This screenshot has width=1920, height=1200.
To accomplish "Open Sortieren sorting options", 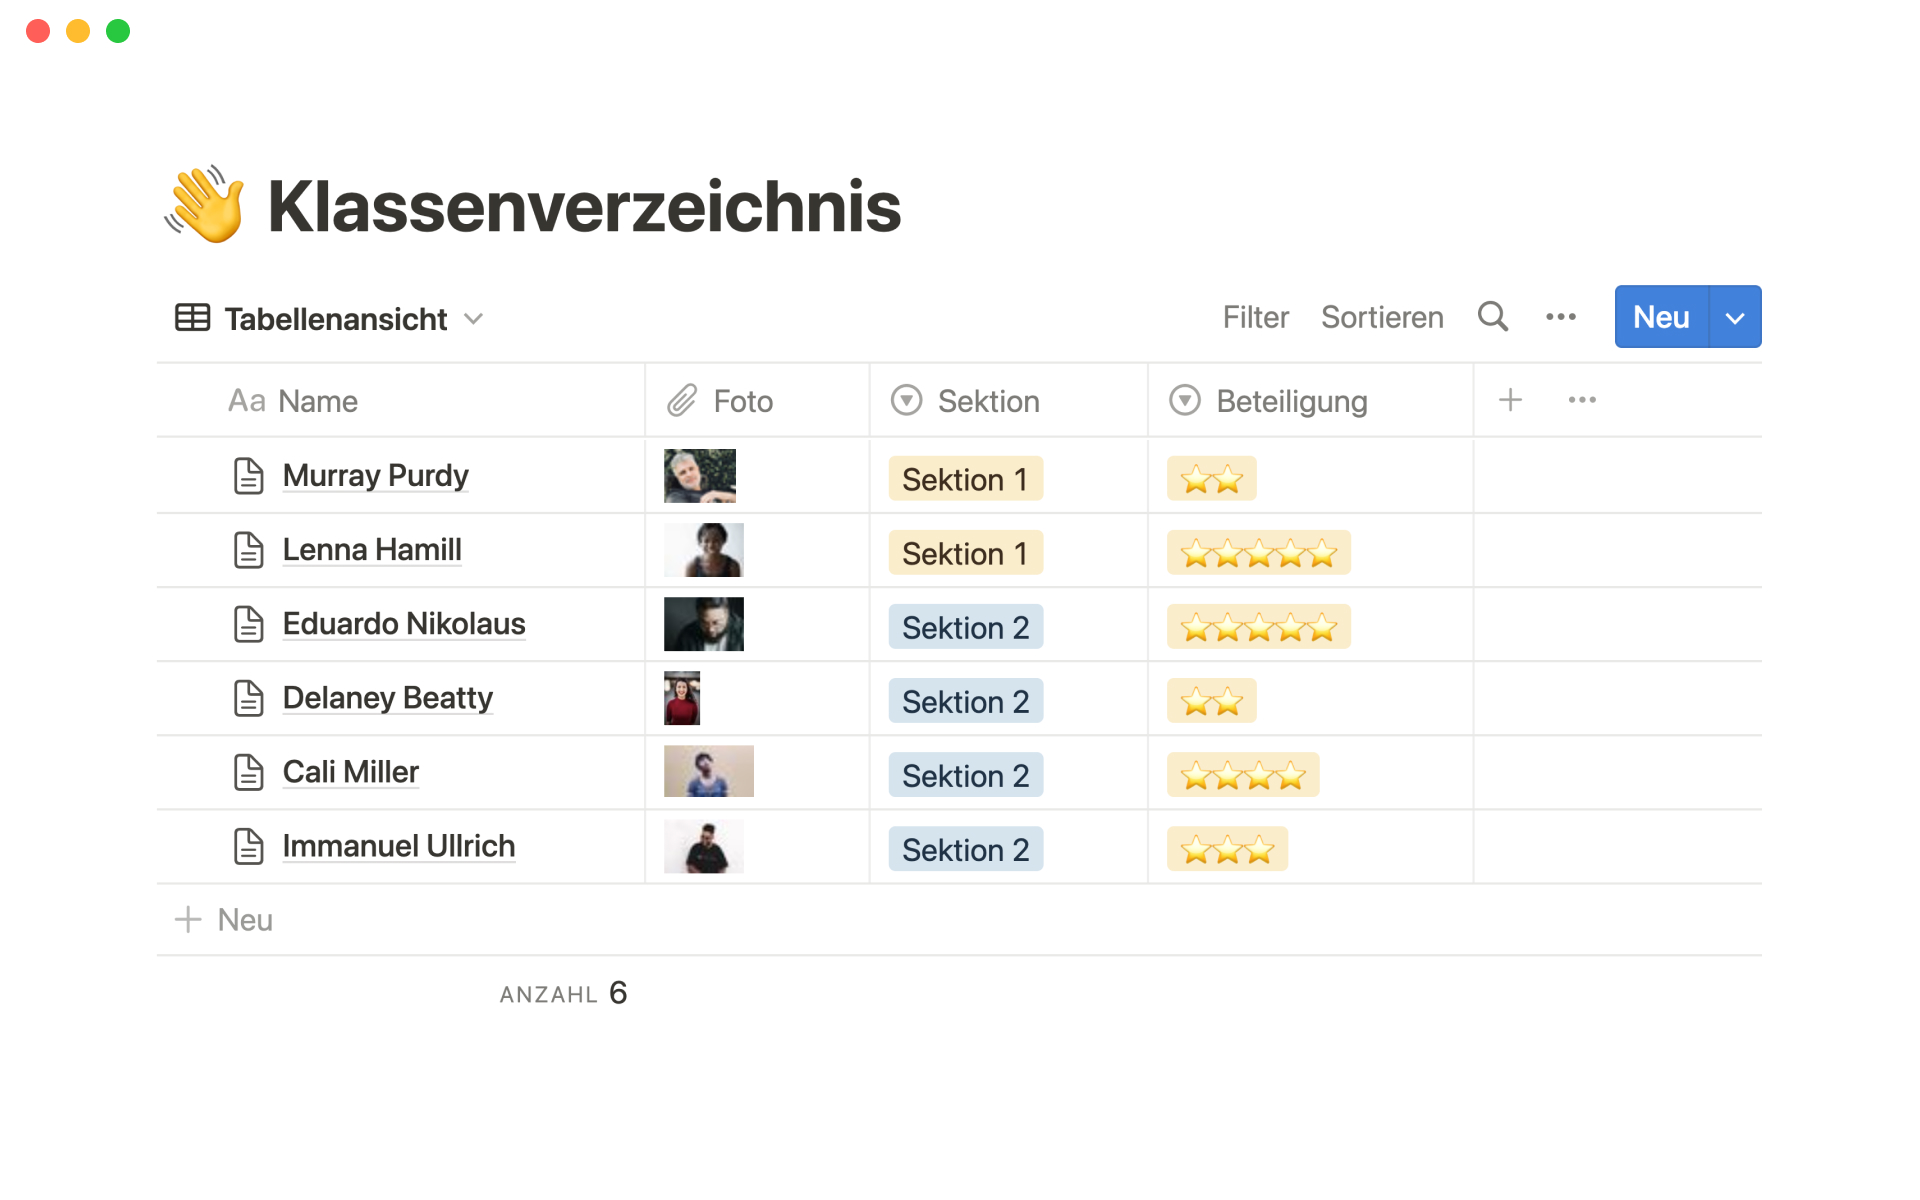I will point(1385,318).
